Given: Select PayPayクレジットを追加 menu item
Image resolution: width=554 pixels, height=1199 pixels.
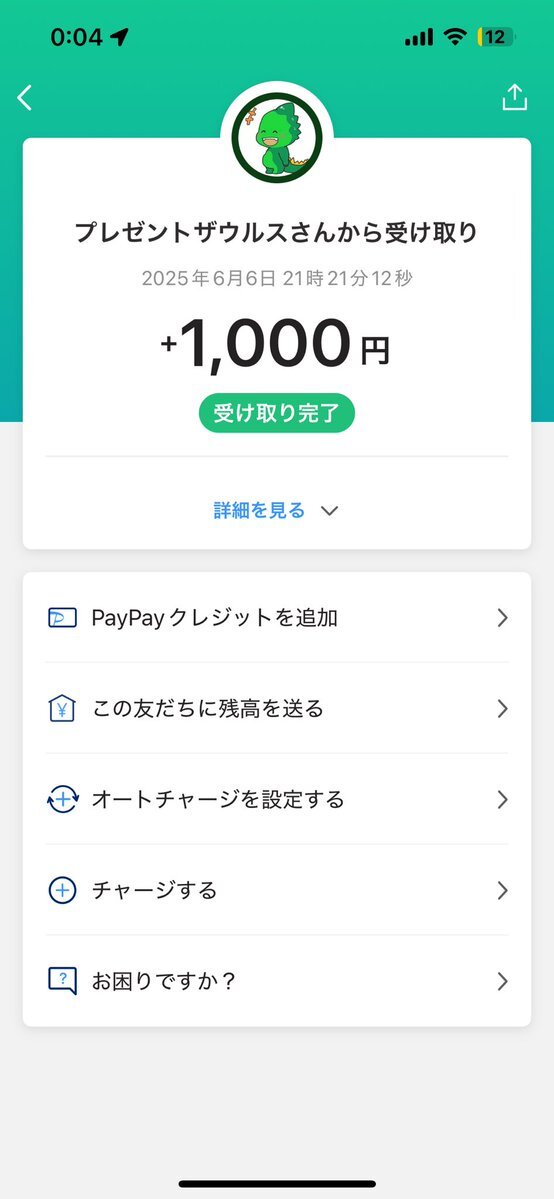Looking at the screenshot, I should click(x=277, y=618).
